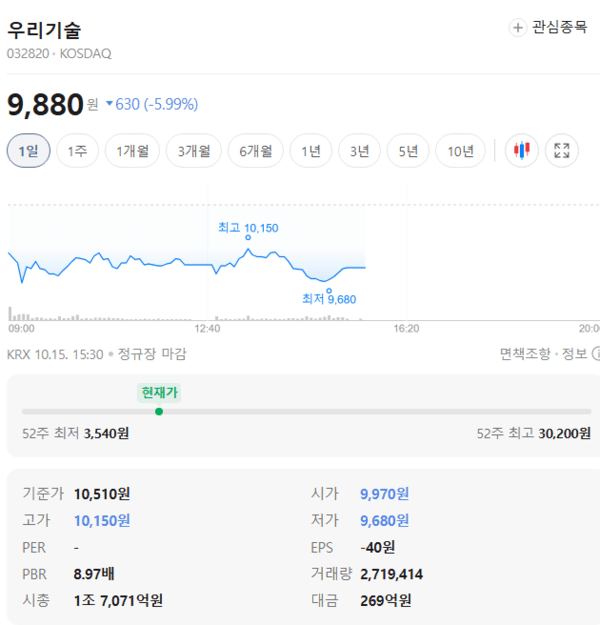This screenshot has height=625, width=600.
Task: Open the info icon next to 정보
Action: (x=596, y=354)
